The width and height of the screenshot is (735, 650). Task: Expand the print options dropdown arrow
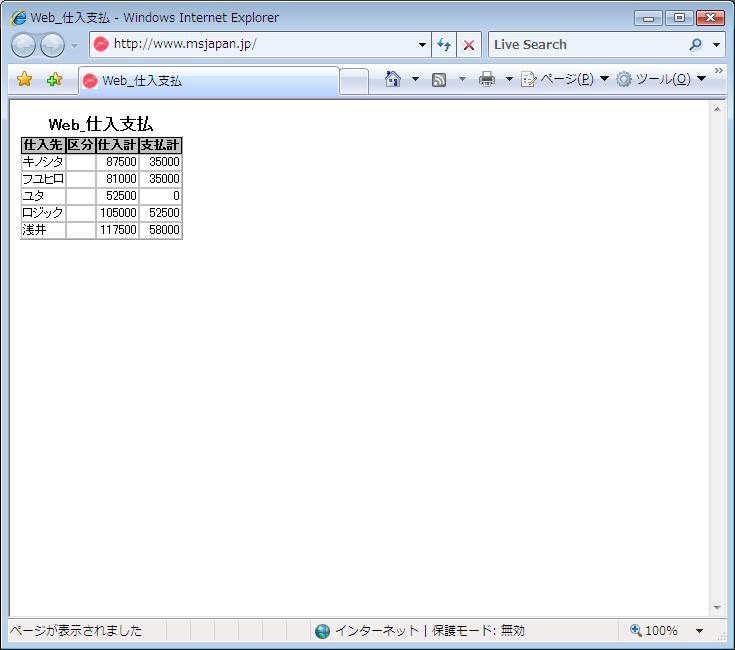(509, 79)
